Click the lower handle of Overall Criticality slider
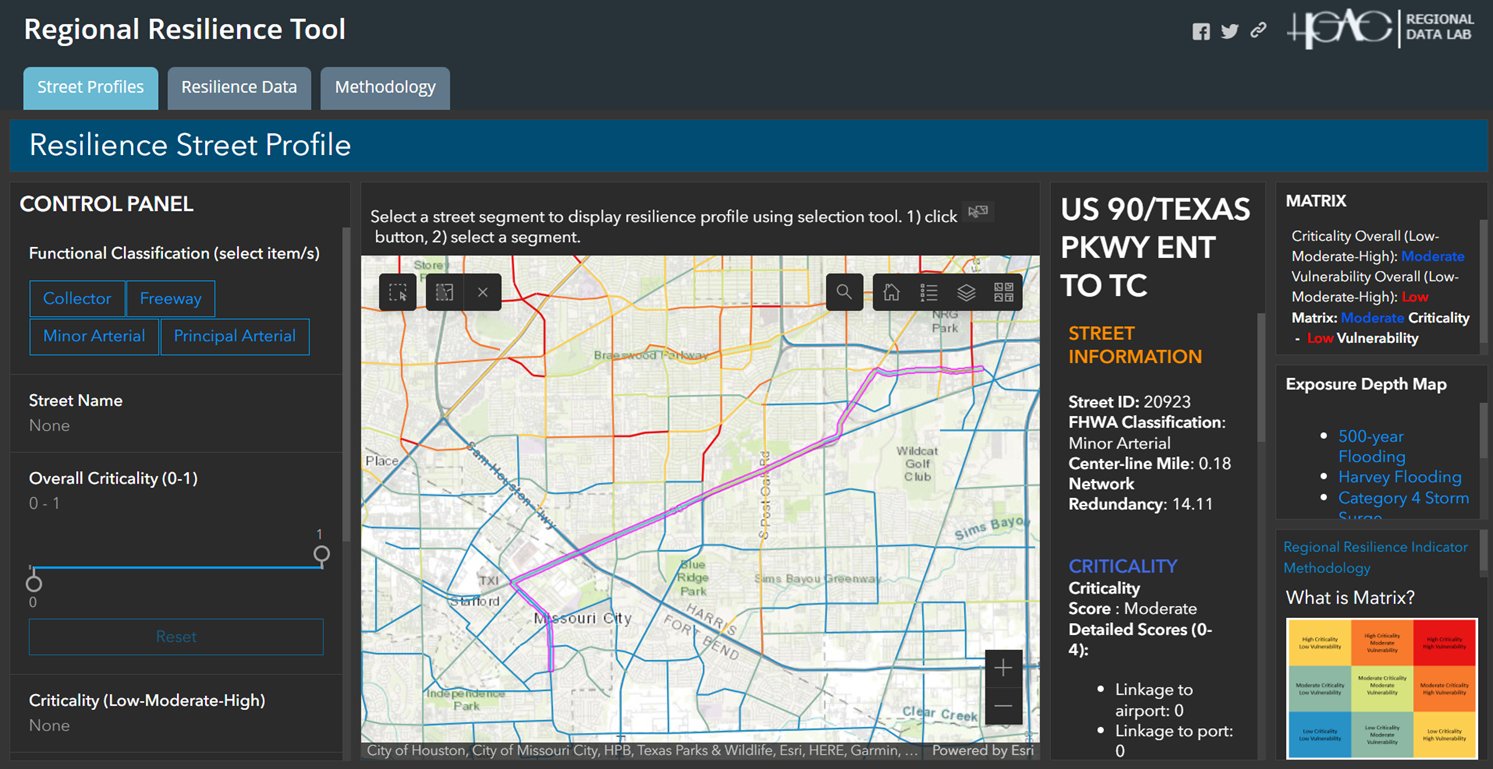The width and height of the screenshot is (1493, 769). [x=34, y=583]
